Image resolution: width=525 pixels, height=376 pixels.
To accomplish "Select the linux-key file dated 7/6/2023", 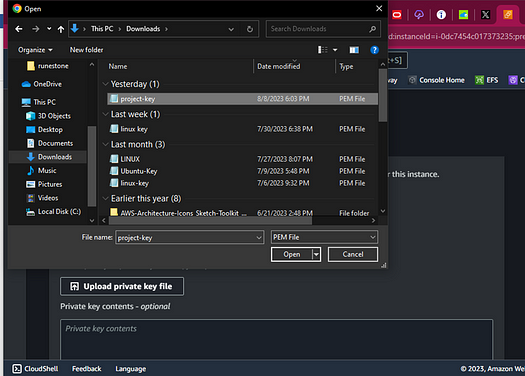I will click(242, 183).
